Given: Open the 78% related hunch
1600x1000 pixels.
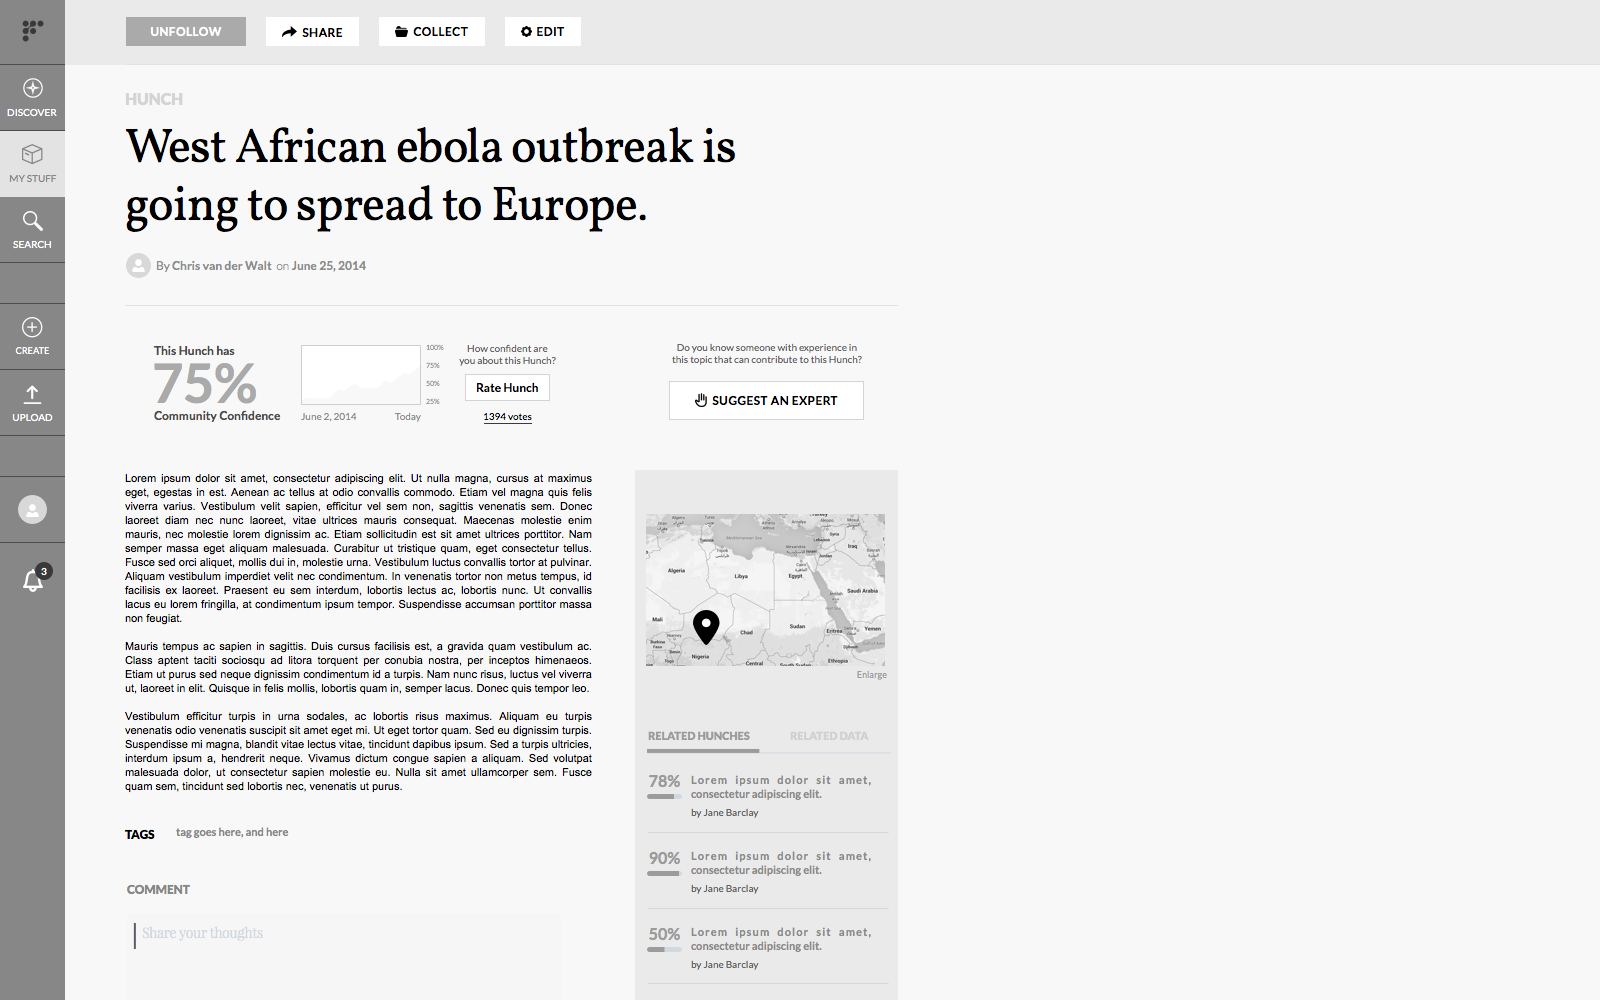Looking at the screenshot, I should [767, 796].
